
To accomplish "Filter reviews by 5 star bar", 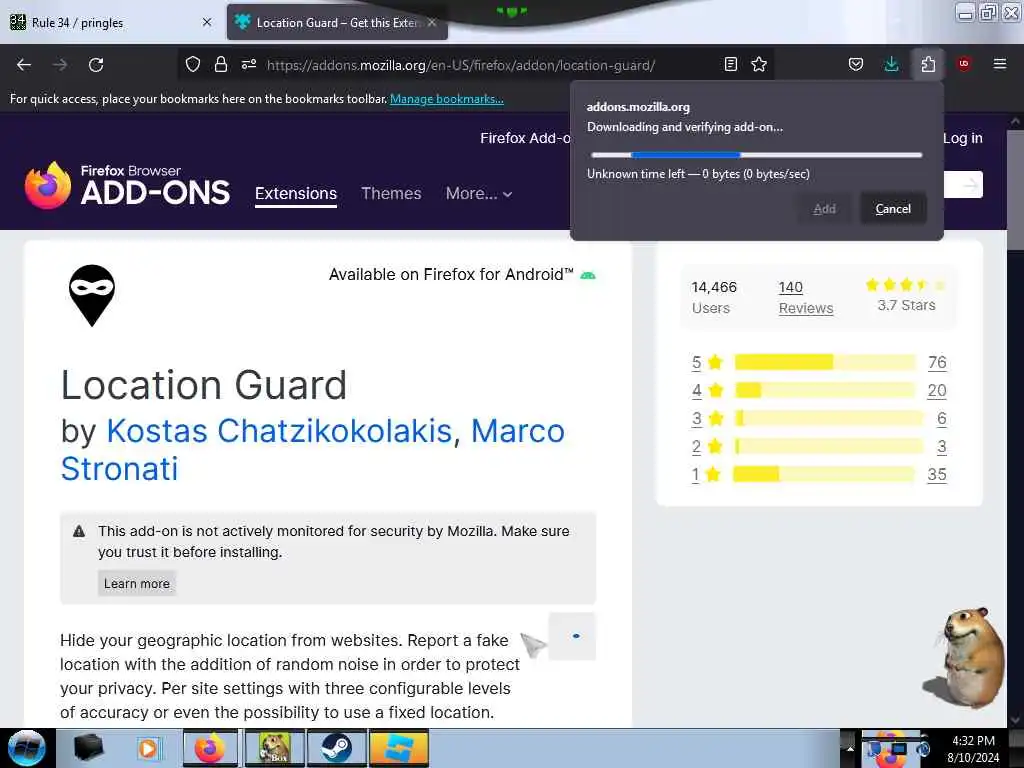I will [825, 362].
